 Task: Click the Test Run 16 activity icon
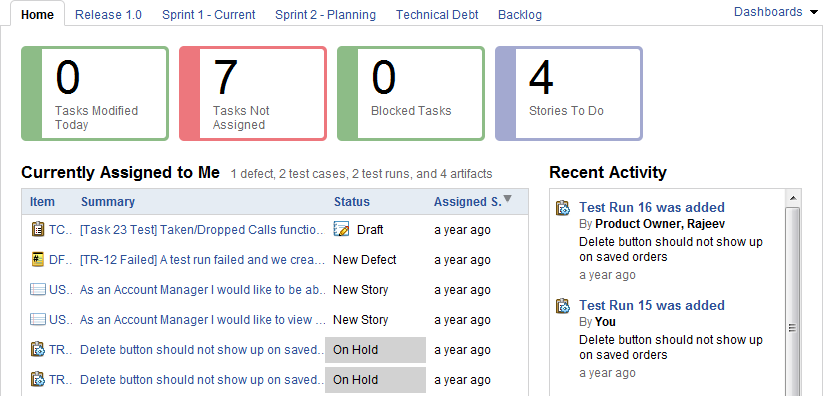point(563,208)
